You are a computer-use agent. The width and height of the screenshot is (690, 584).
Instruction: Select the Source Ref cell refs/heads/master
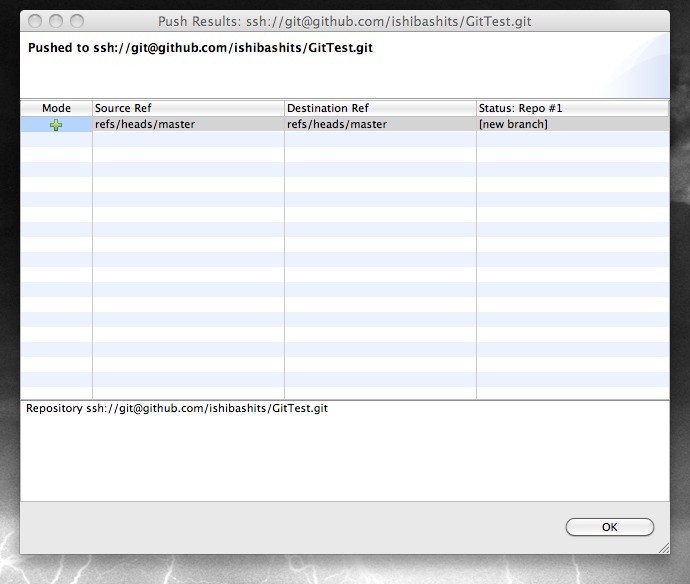(x=188, y=124)
